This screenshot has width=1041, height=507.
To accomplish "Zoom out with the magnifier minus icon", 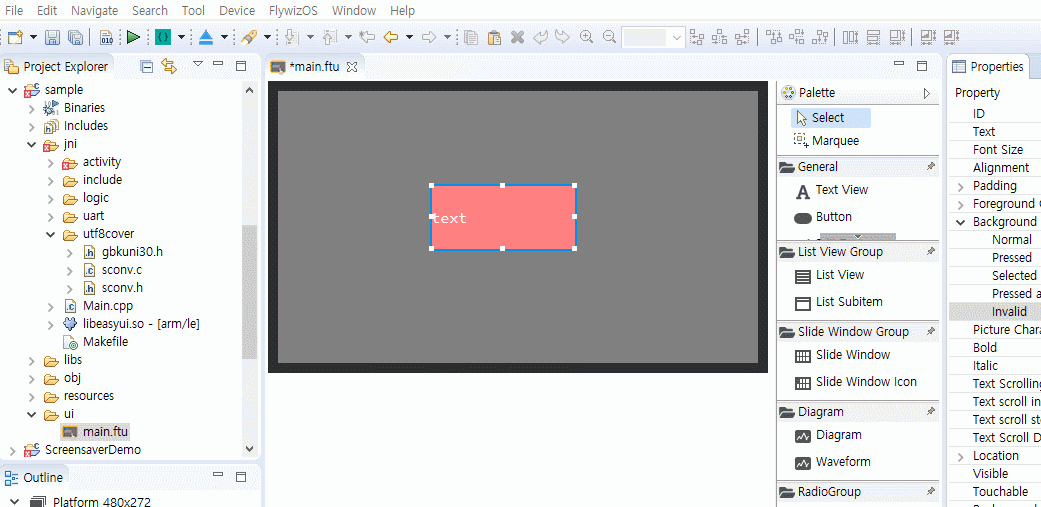I will pos(609,37).
